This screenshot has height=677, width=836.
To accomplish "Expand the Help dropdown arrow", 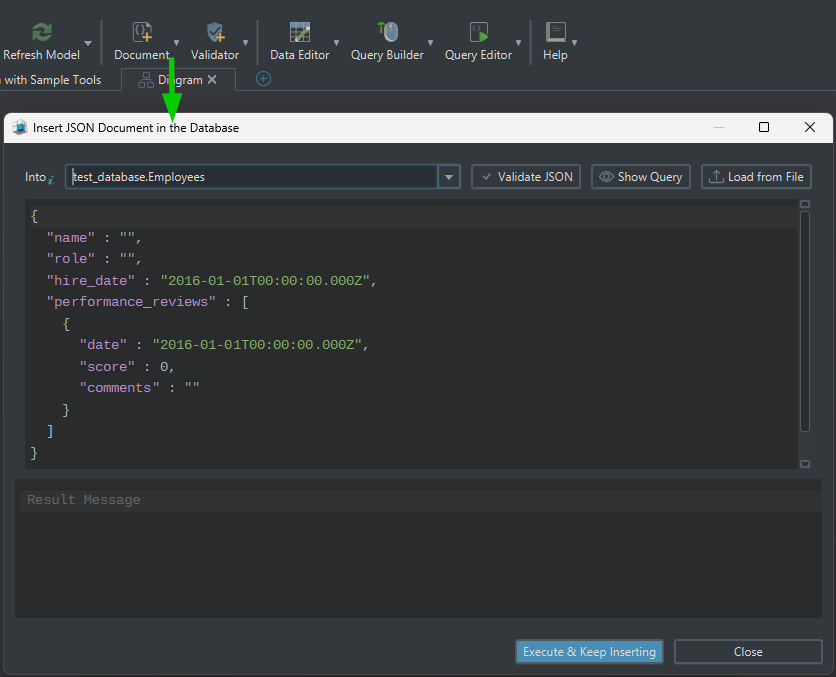I will coord(574,43).
